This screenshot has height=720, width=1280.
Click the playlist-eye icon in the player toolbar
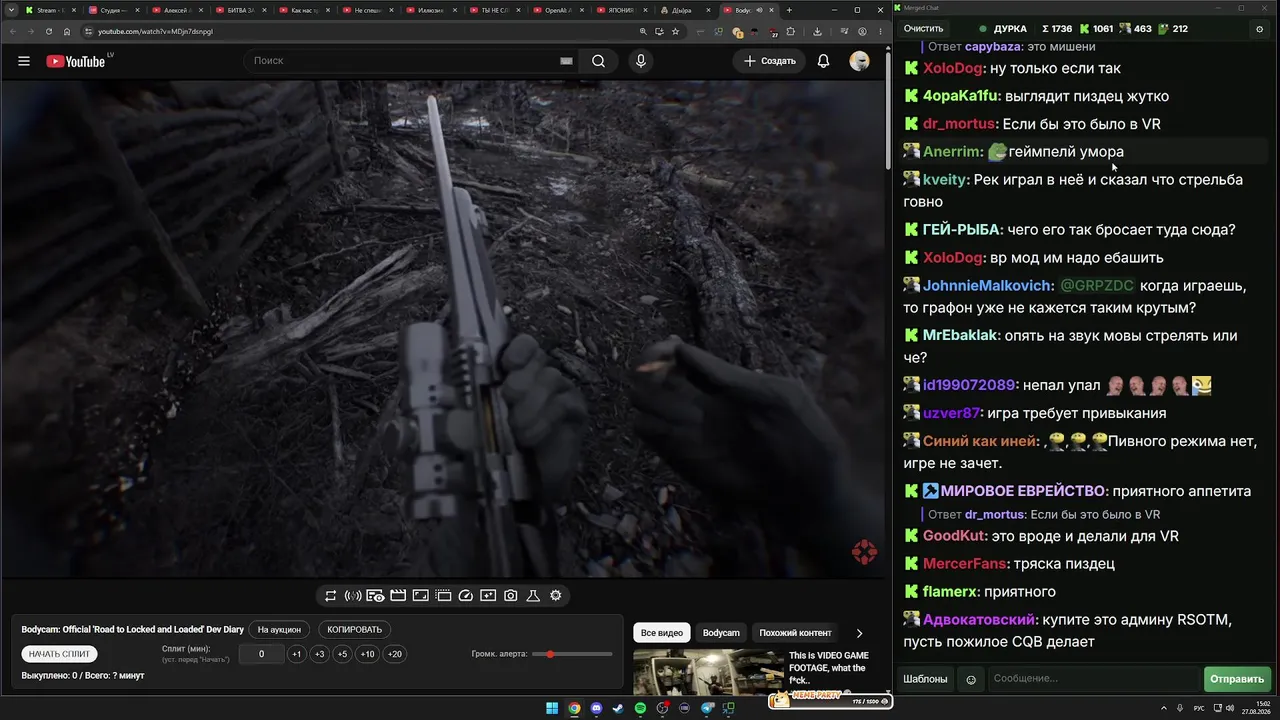(375, 596)
